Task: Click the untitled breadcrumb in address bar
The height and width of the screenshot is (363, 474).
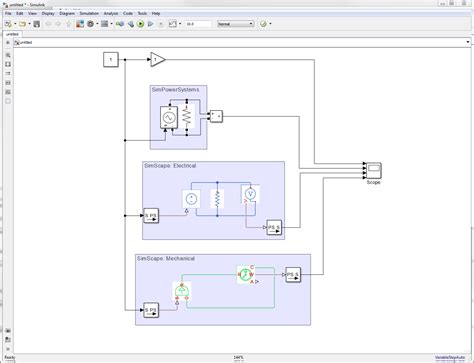Action: [x=26, y=43]
